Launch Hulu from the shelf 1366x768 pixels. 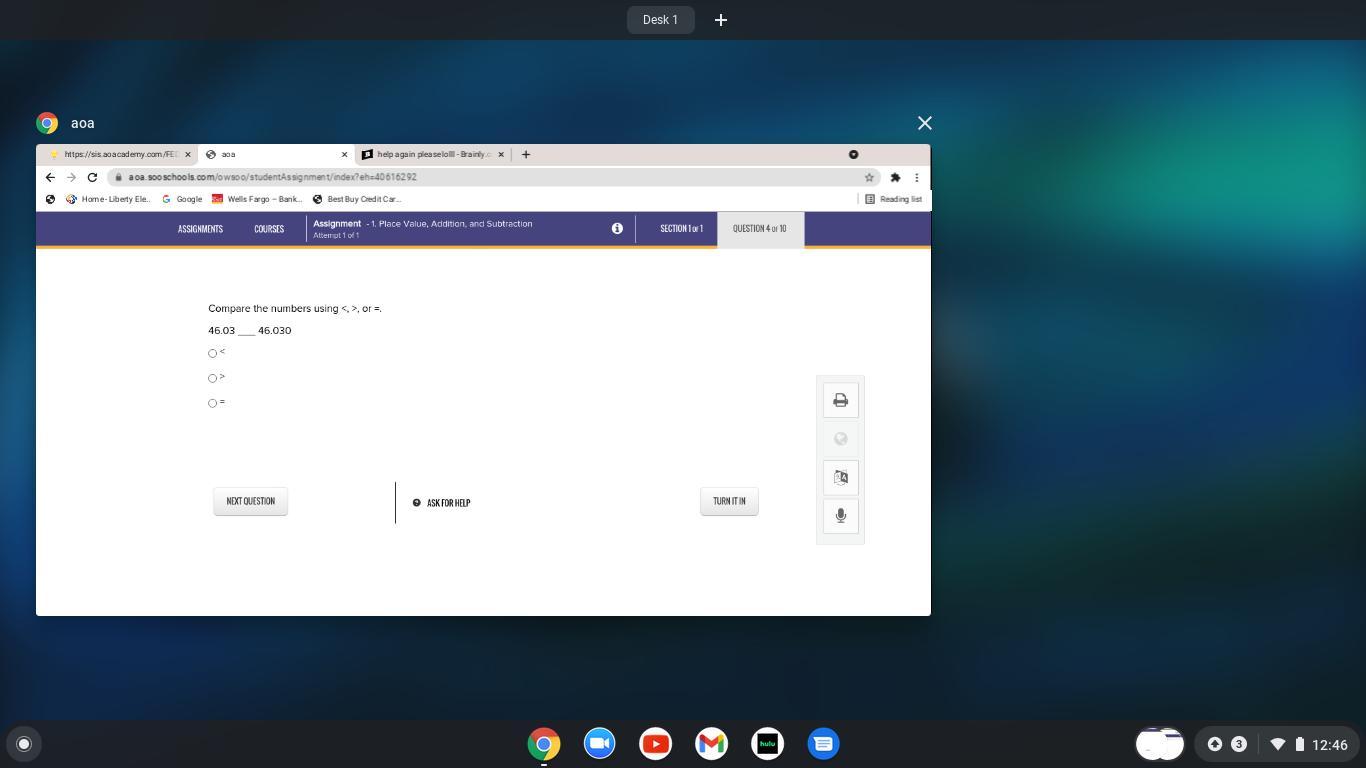[768, 743]
